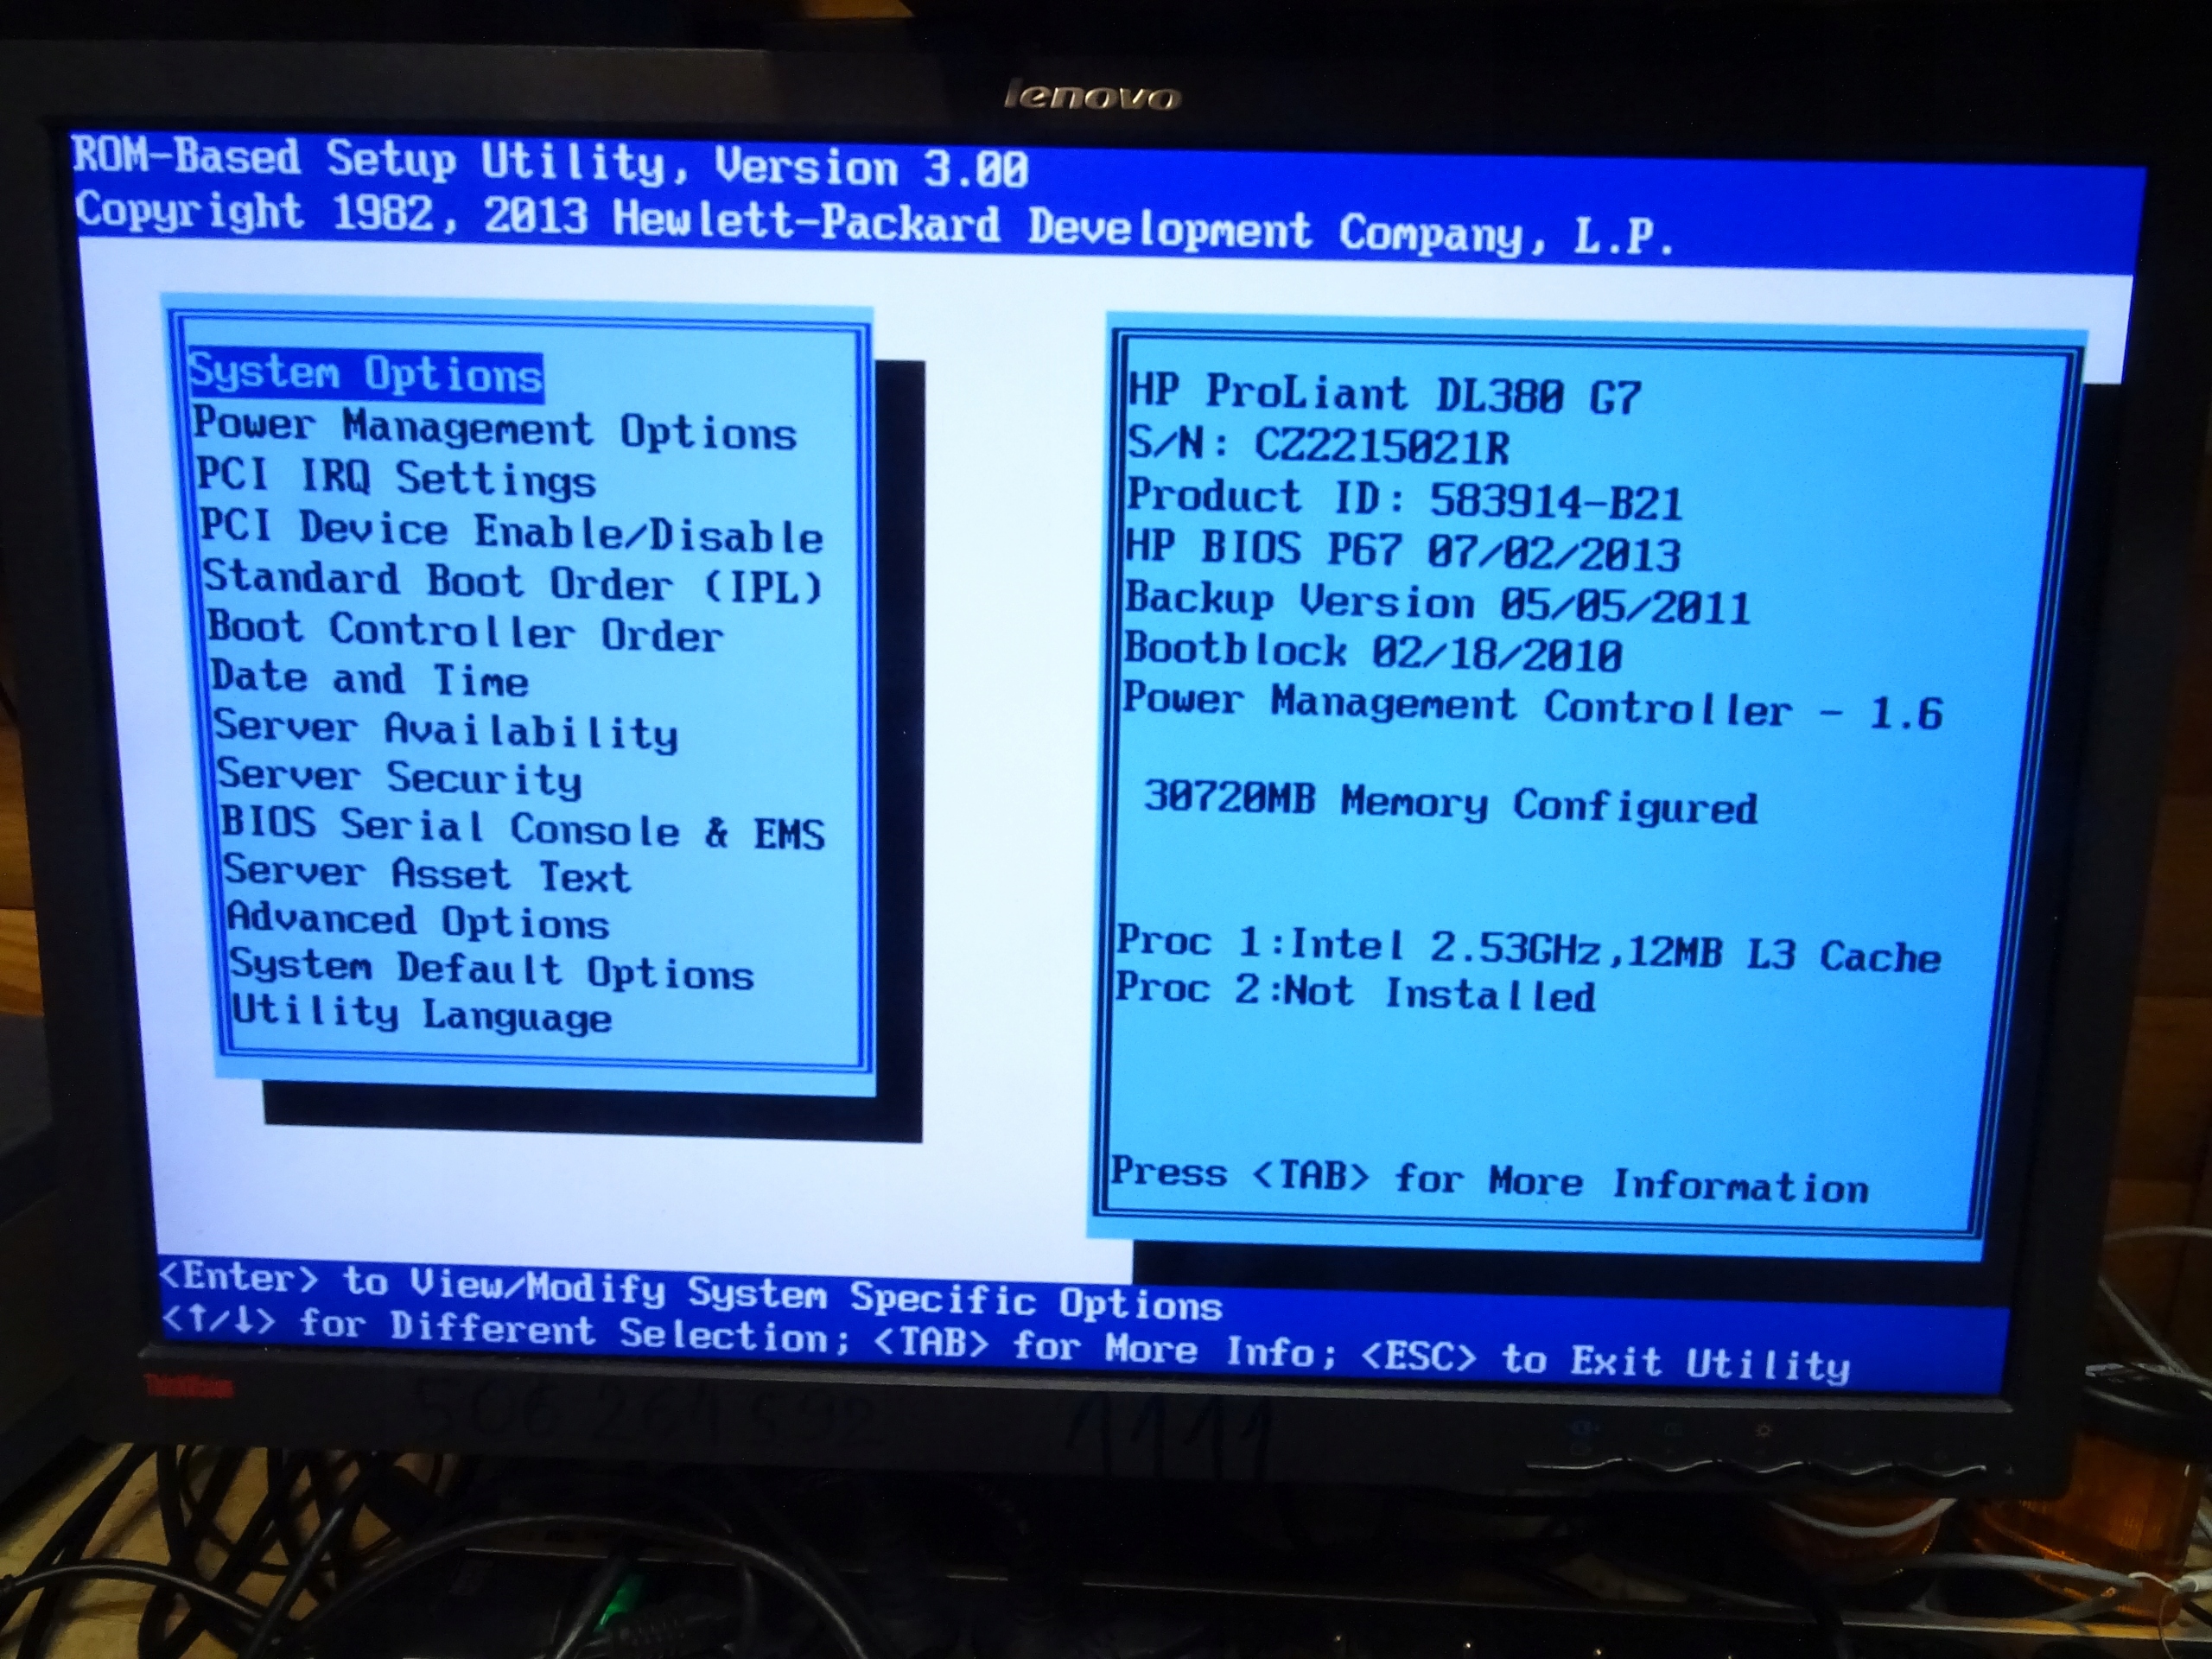Screen dimensions: 2212x1659
Task: Click the ESC to Exit Utility hint
Action: 1605,1361
